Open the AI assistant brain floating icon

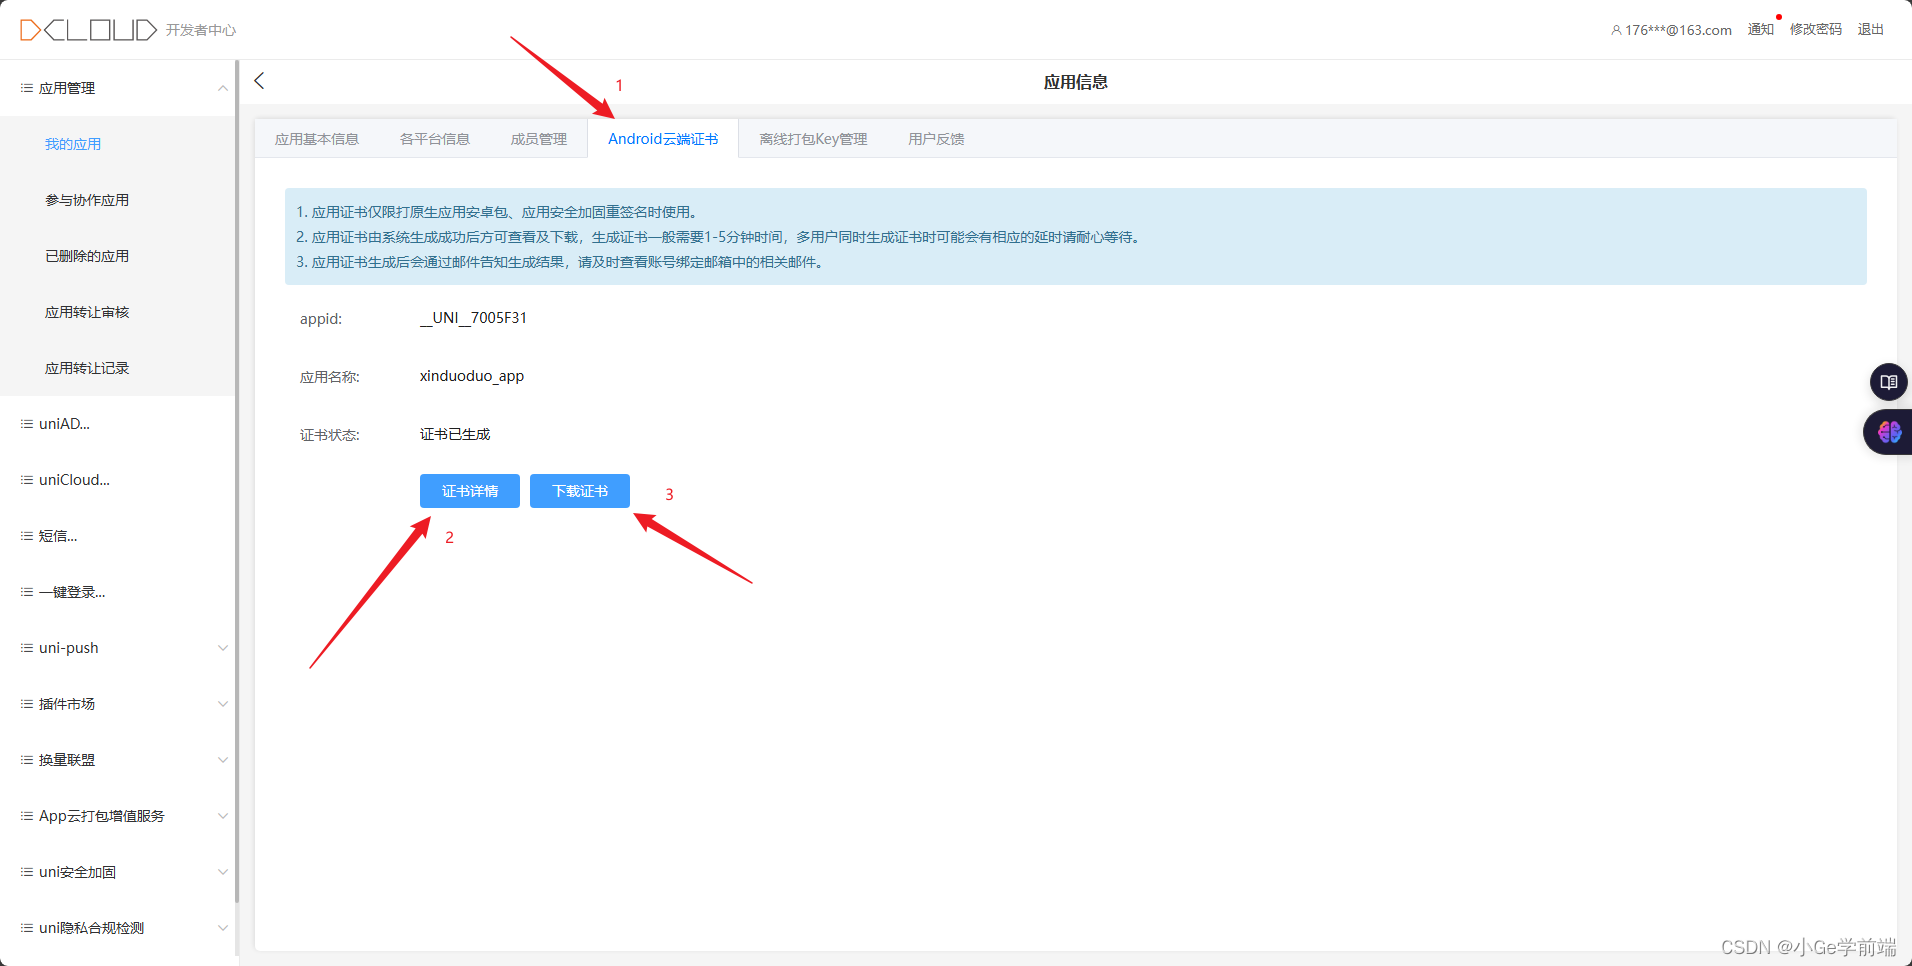click(x=1889, y=432)
